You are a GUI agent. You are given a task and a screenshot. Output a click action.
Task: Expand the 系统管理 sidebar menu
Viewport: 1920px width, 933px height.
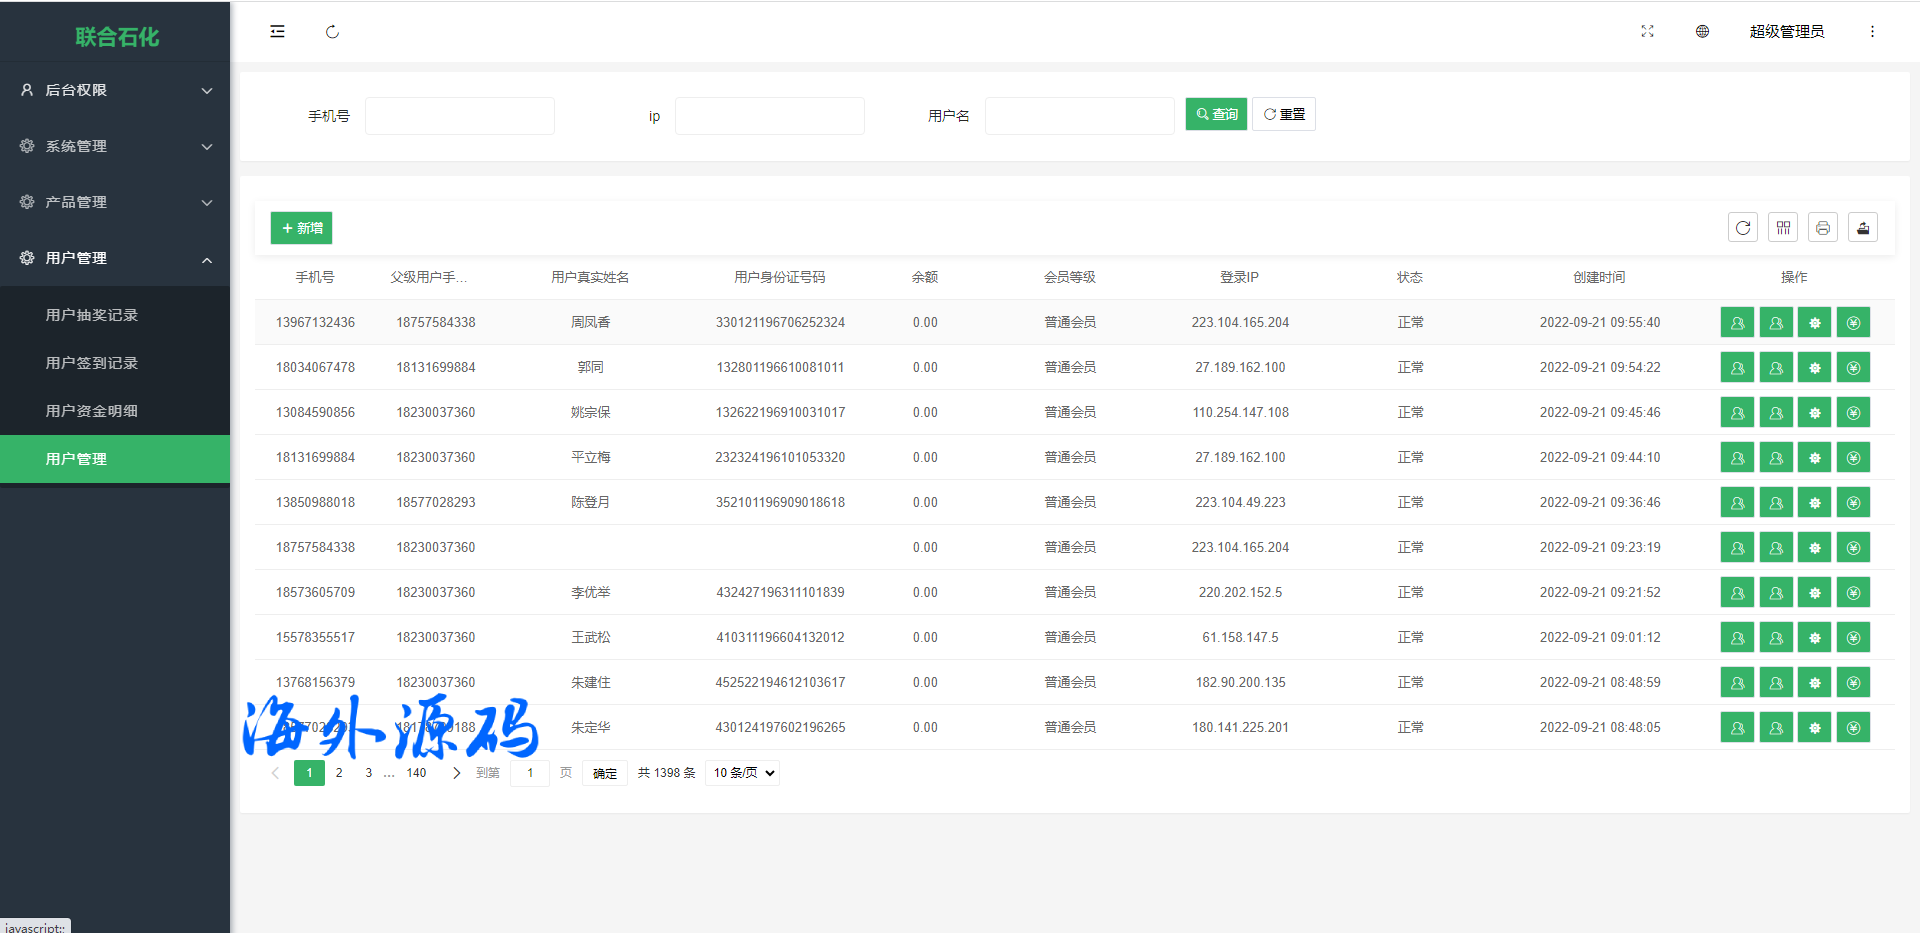click(115, 146)
